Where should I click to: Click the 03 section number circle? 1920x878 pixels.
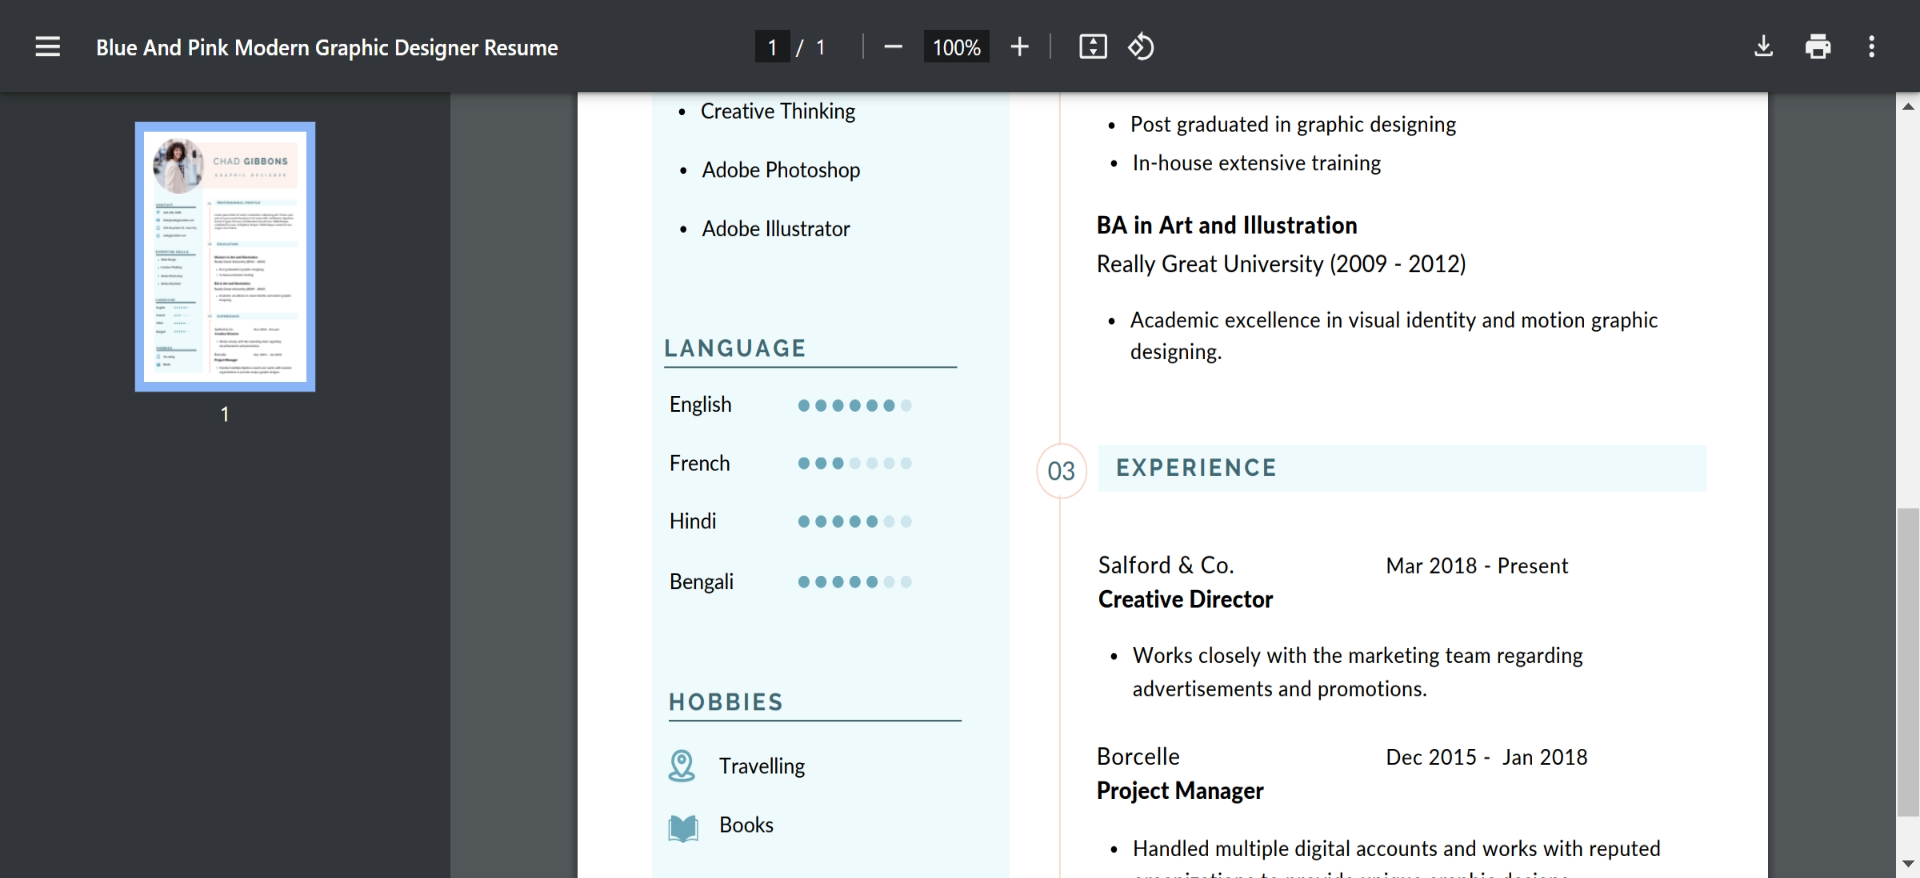(x=1061, y=470)
